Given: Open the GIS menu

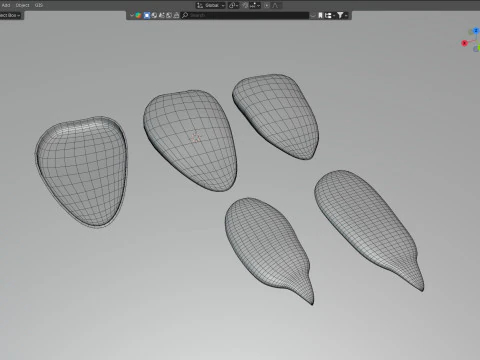Looking at the screenshot, I should coord(39,5).
